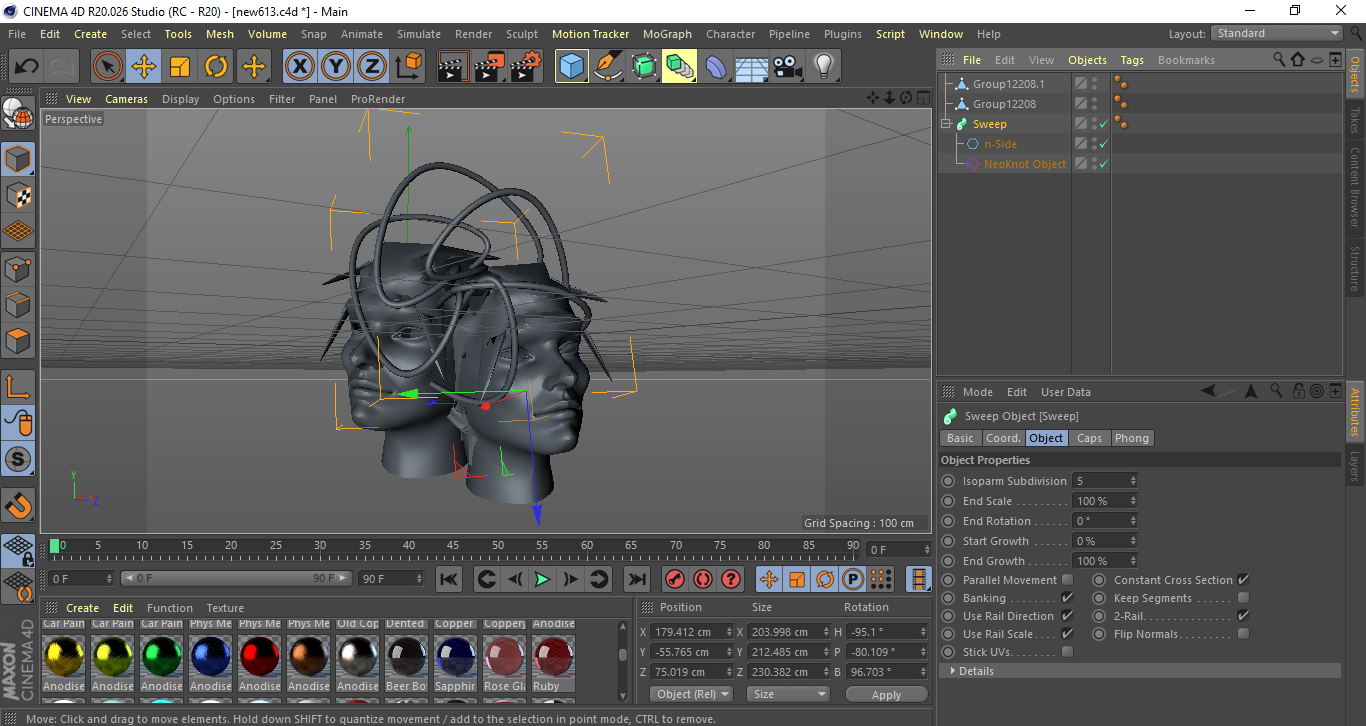Screen dimensions: 1366x726
Task: Add a Cube primitive object
Action: point(572,67)
